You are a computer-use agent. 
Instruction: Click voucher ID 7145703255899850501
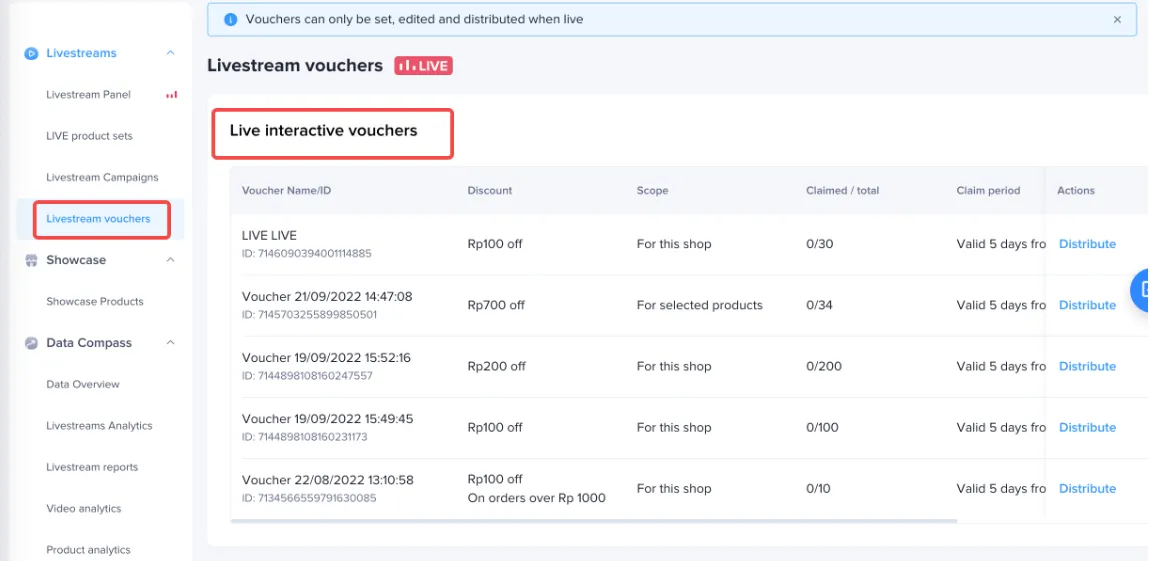309,315
